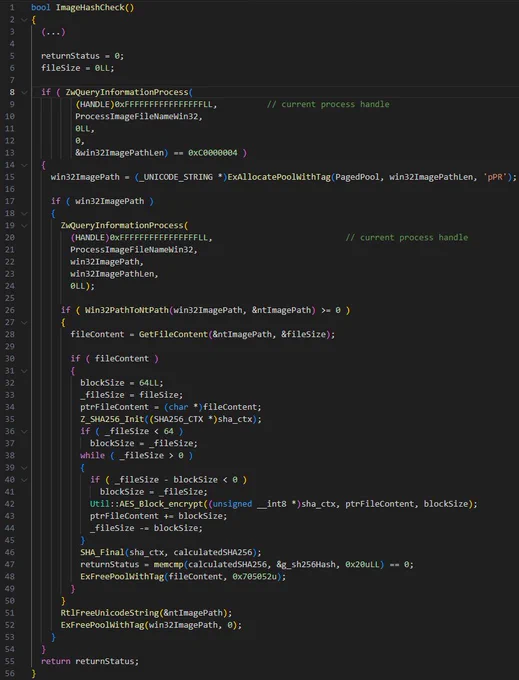
Task: Click line number 25 in the gutter
Action: [x=10, y=298]
